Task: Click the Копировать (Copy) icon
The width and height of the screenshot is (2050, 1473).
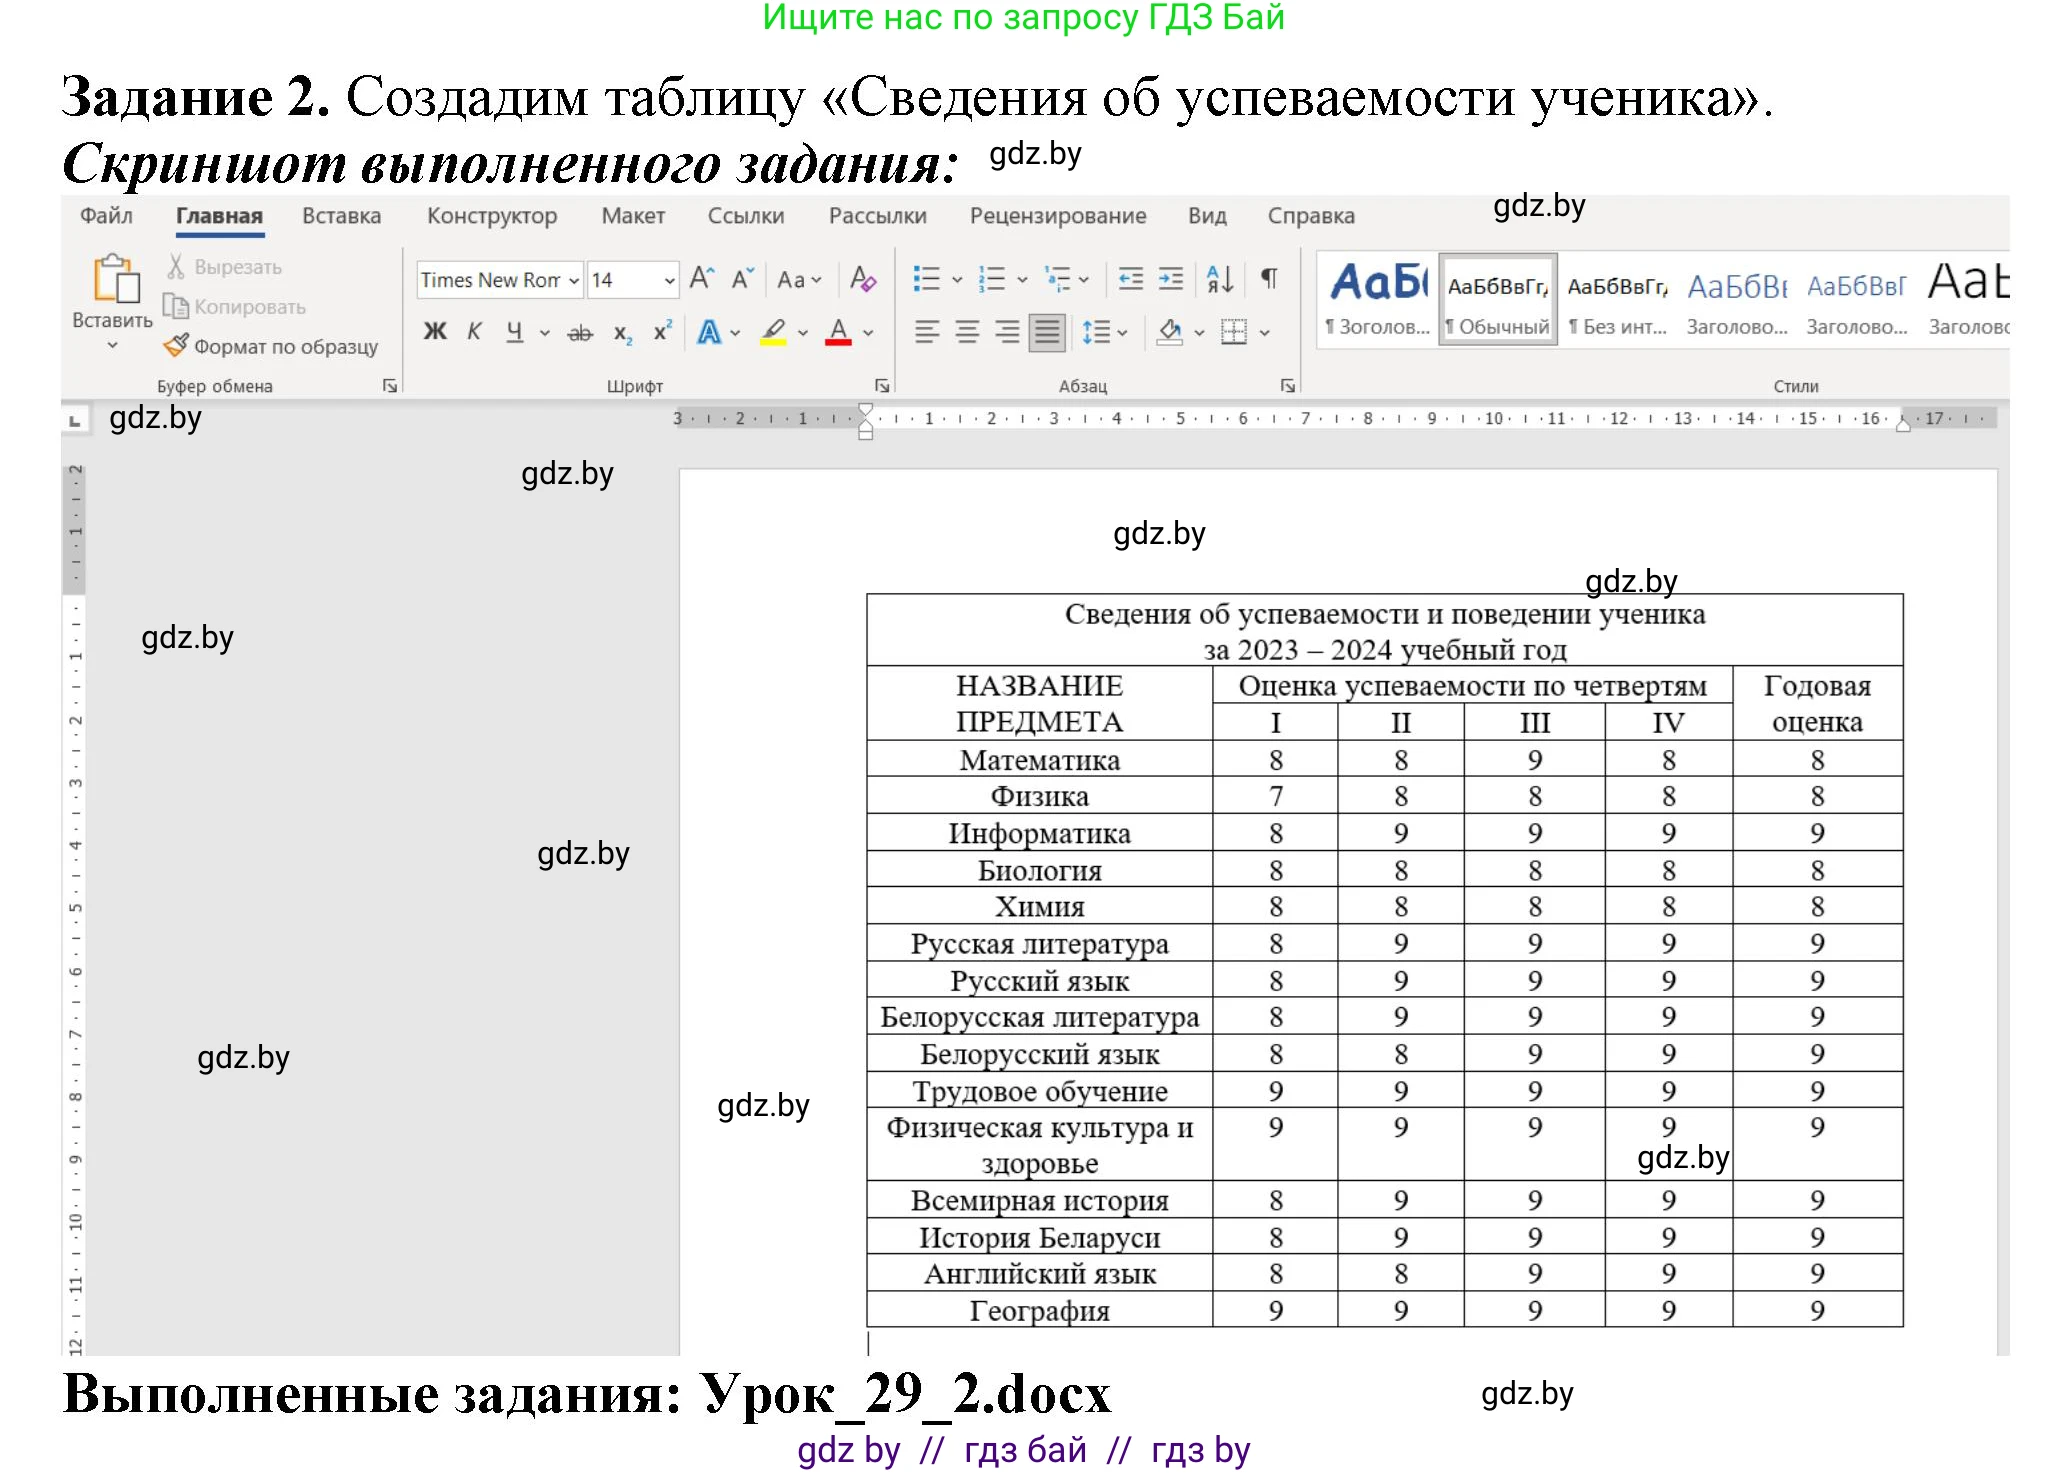Action: point(177,306)
